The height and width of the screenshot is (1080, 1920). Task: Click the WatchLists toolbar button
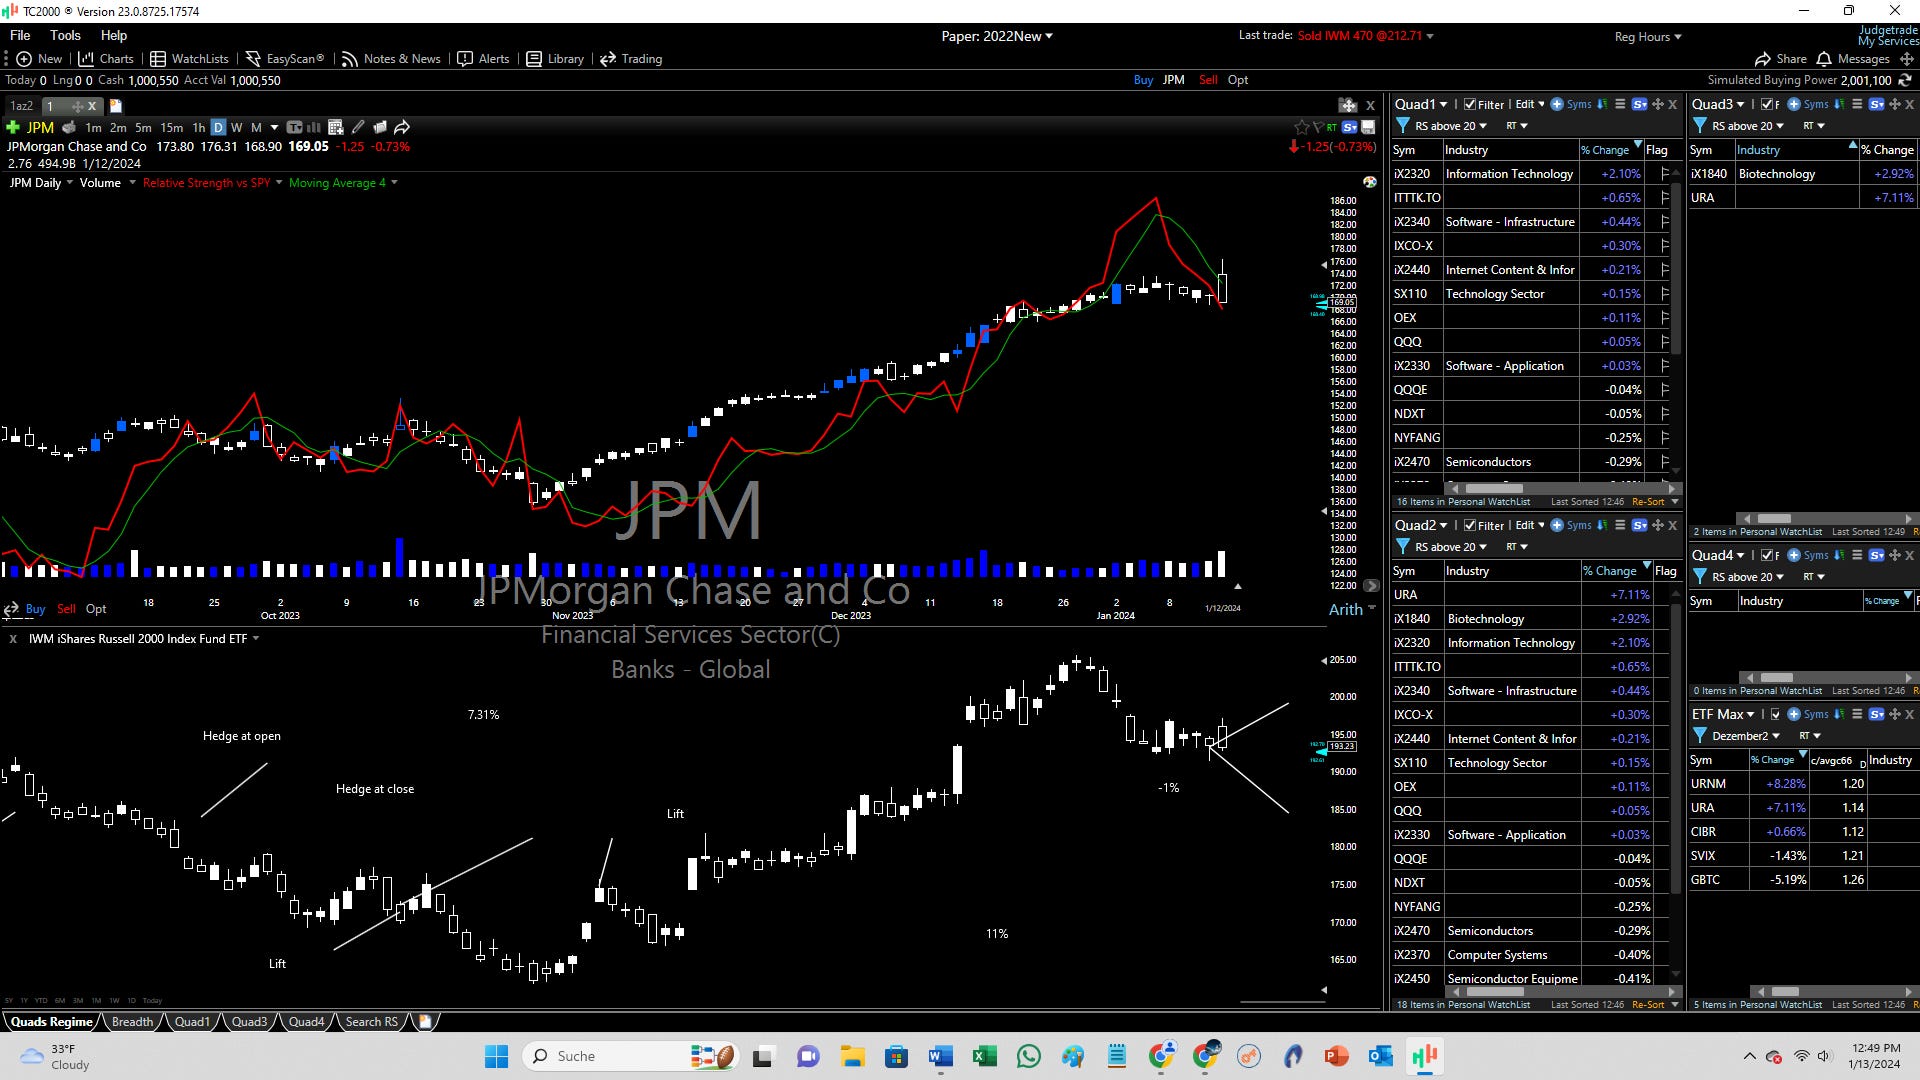click(x=189, y=59)
